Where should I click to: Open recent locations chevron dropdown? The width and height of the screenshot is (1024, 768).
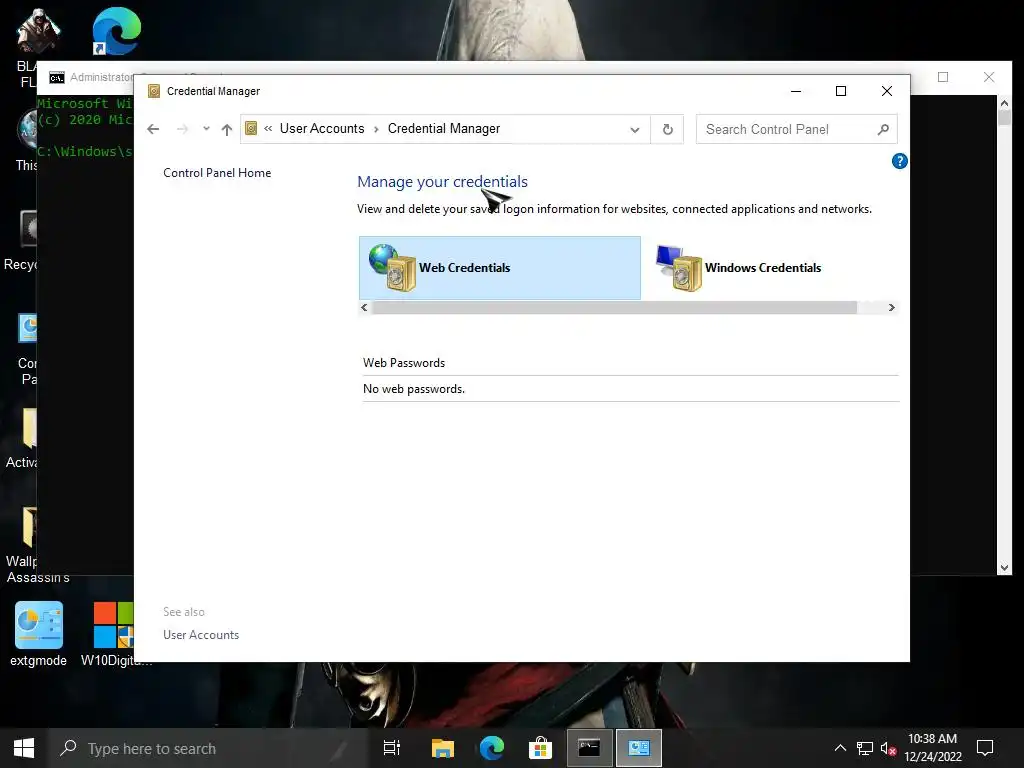click(206, 129)
